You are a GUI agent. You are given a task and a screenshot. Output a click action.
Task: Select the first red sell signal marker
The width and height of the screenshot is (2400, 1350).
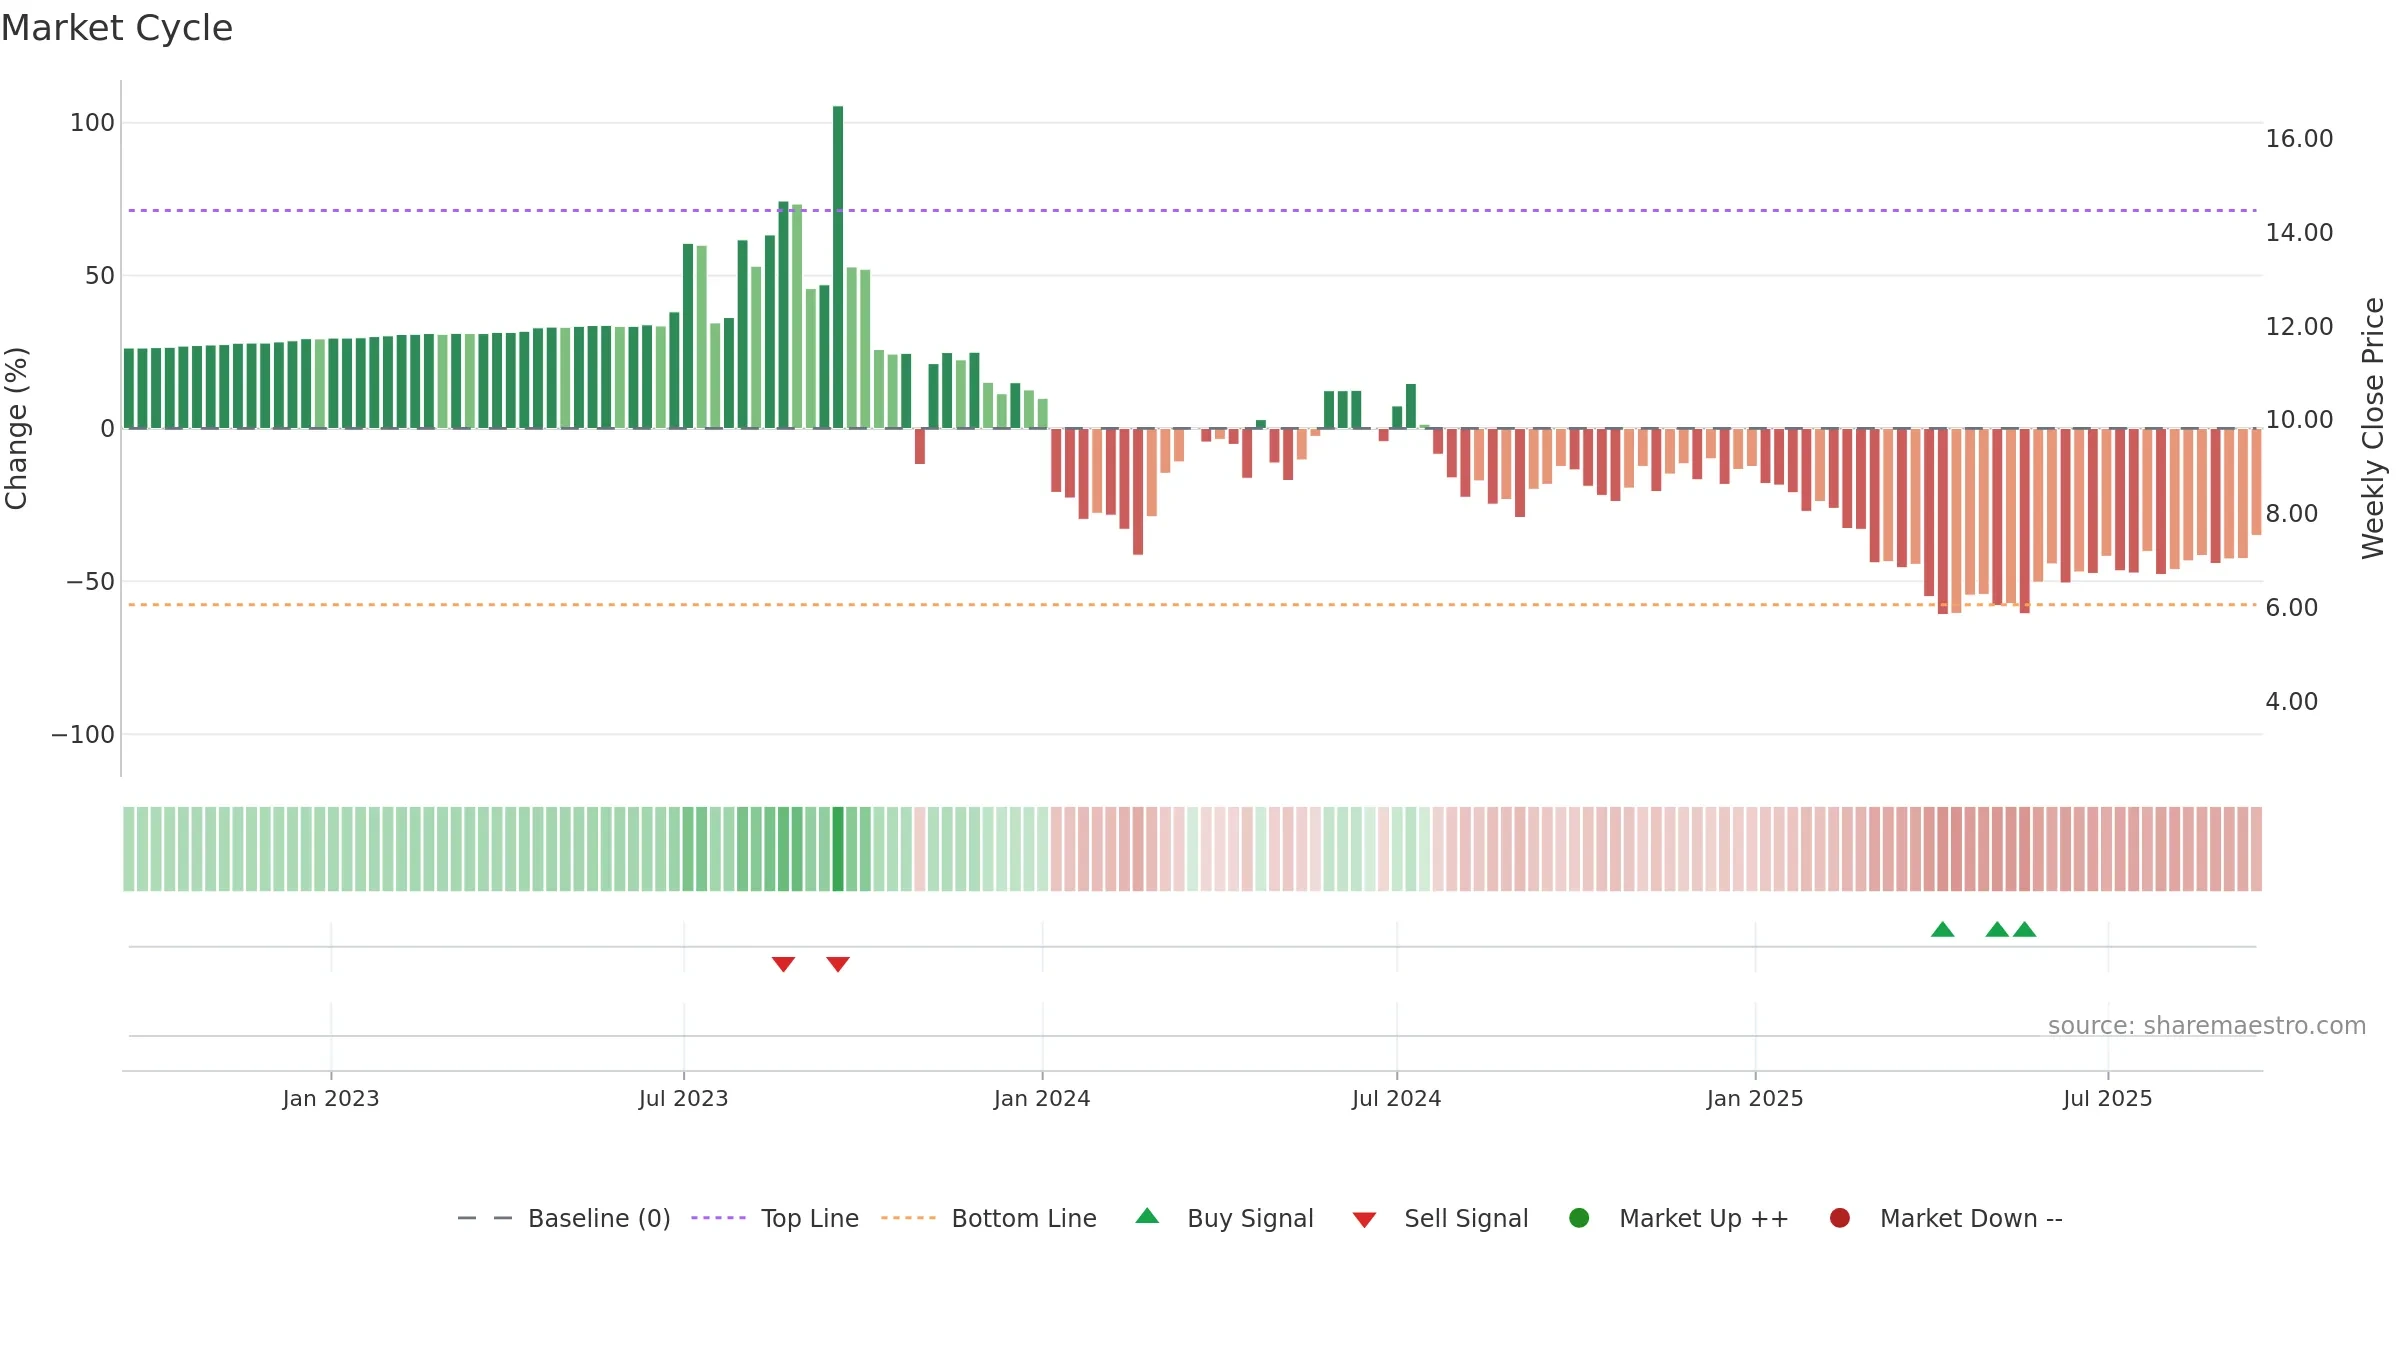pyautogui.click(x=783, y=964)
